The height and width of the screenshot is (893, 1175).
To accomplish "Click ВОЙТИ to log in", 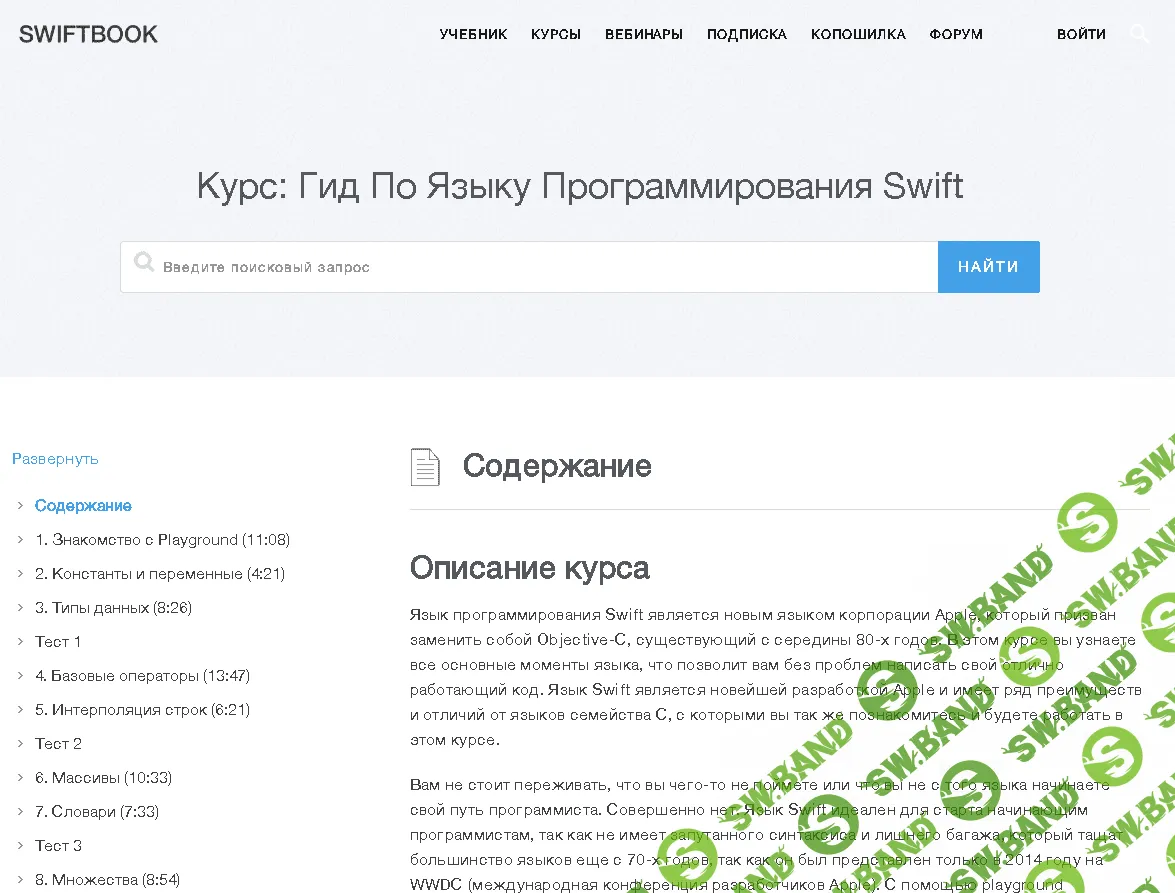I will coord(1081,33).
